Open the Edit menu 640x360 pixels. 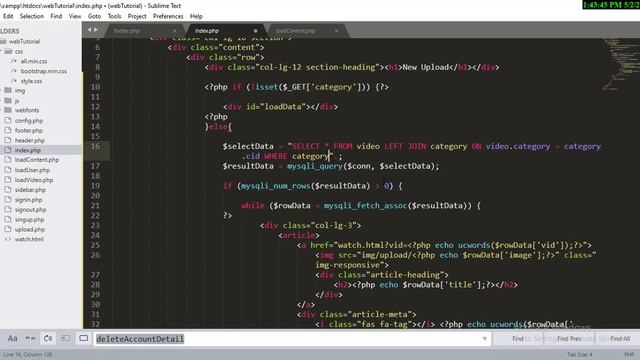coord(8,16)
